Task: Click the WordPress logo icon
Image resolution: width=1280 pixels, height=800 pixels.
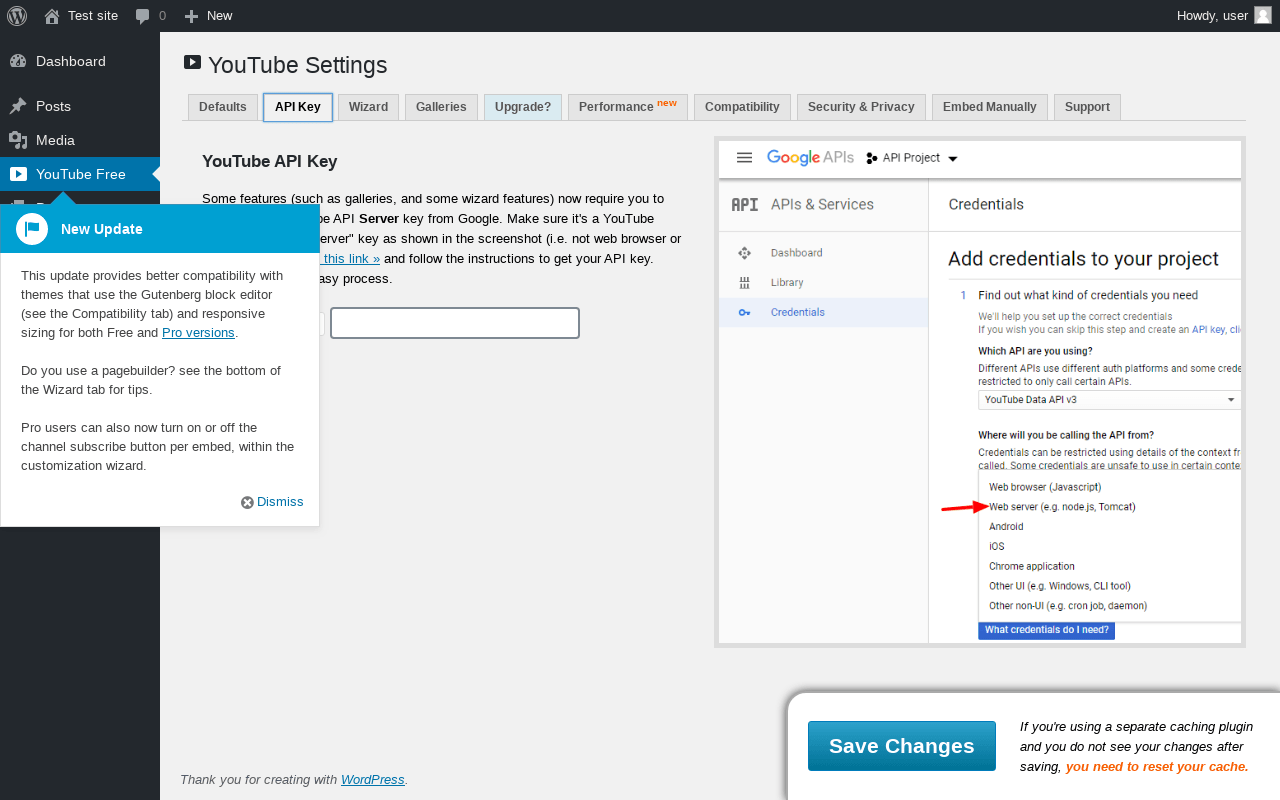Action: click(x=17, y=15)
